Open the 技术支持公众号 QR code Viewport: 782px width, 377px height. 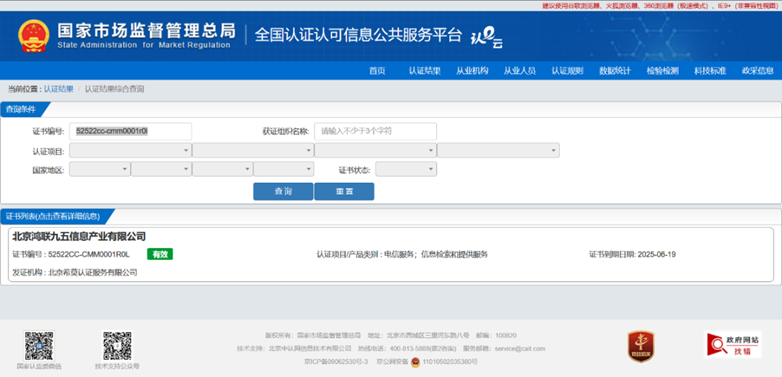[117, 346]
